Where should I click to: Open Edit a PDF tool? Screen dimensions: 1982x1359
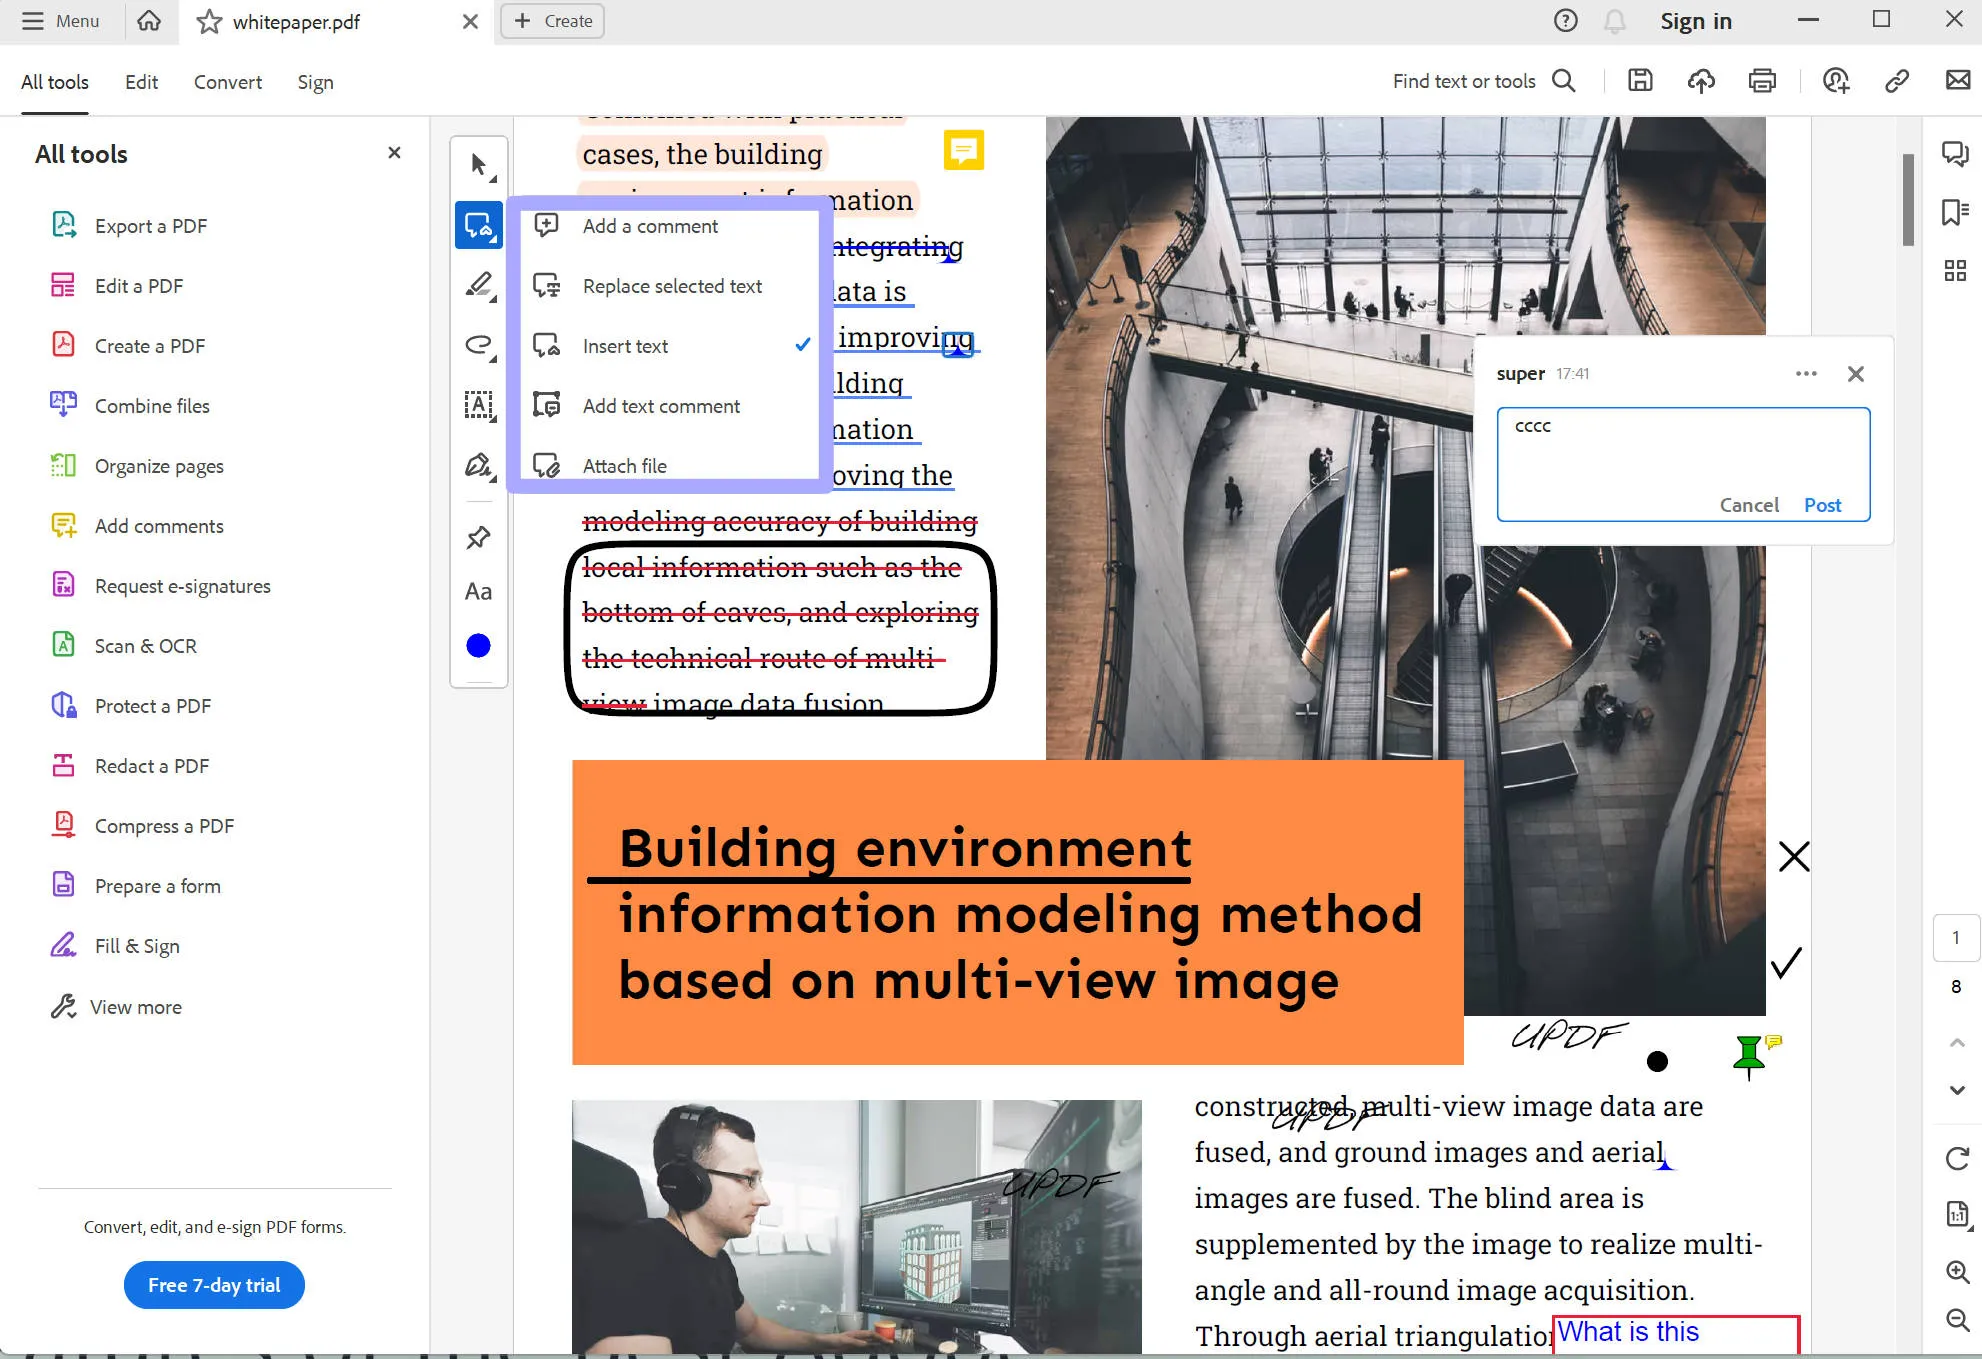point(117,286)
